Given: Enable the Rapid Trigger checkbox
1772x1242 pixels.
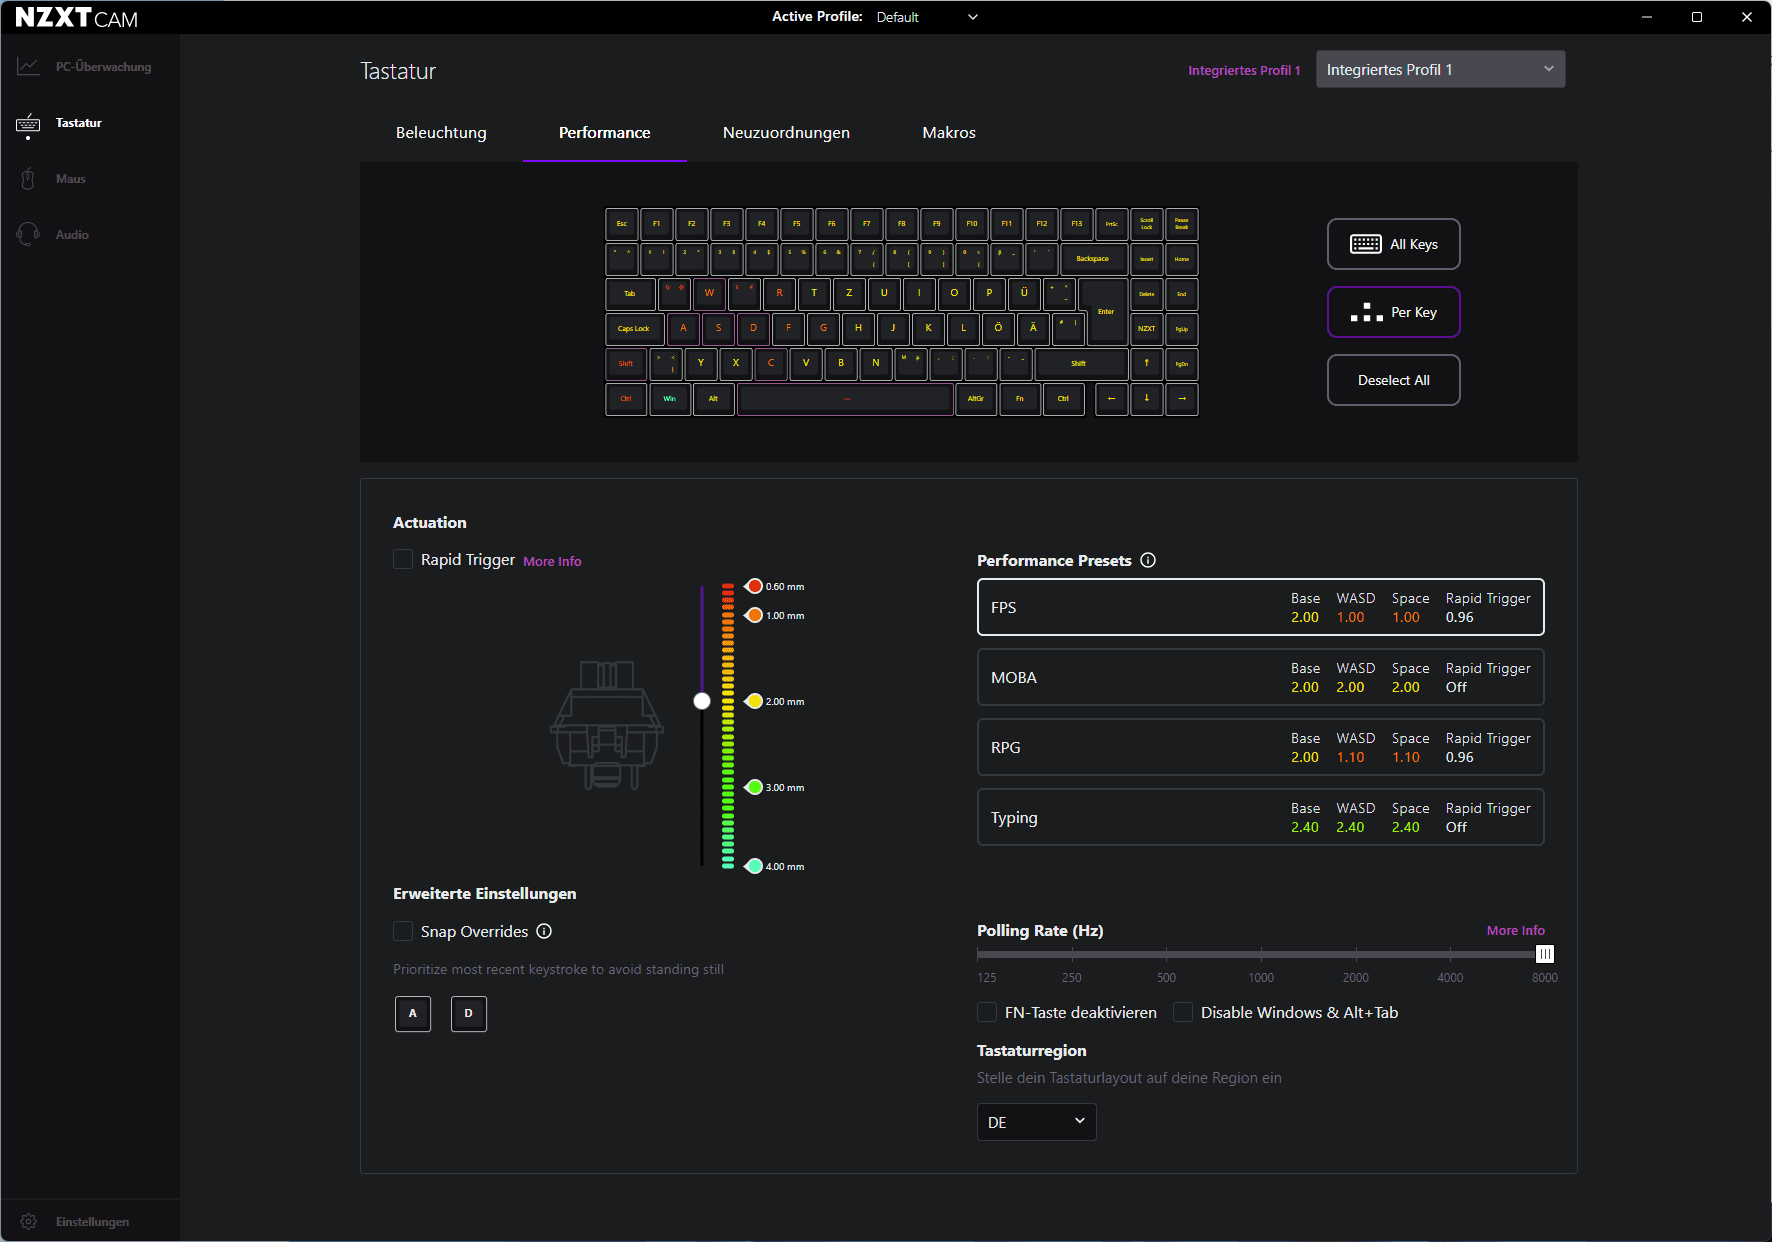Looking at the screenshot, I should (x=403, y=560).
